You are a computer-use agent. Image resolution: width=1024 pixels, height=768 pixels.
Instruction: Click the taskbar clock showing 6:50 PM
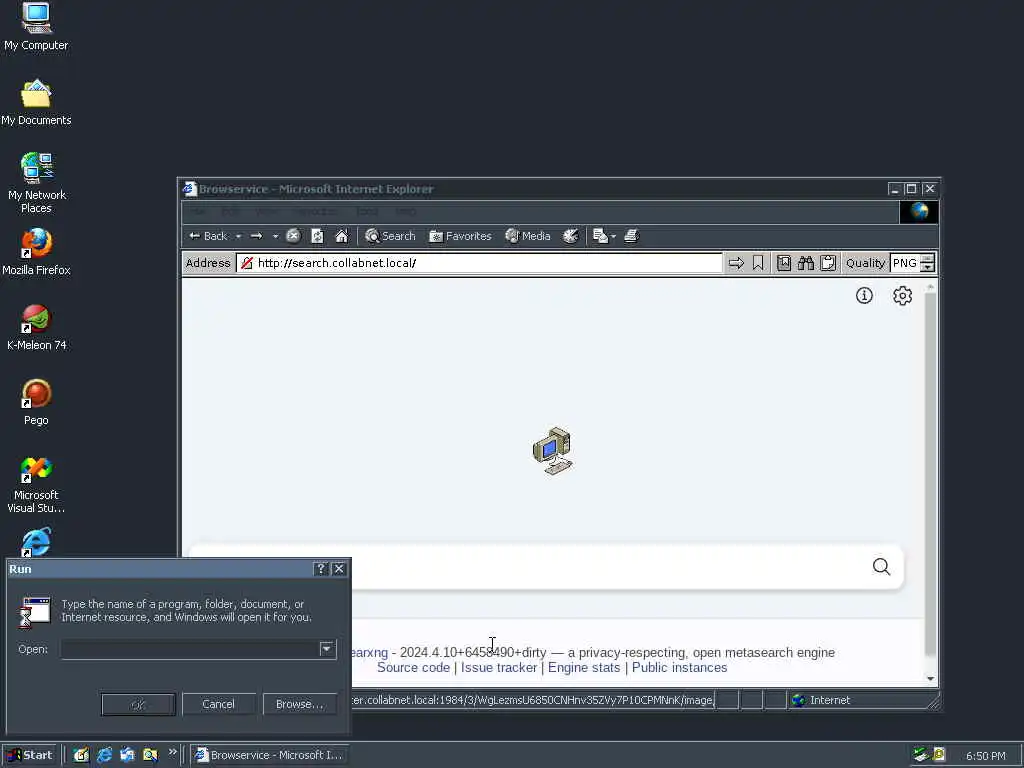click(985, 756)
